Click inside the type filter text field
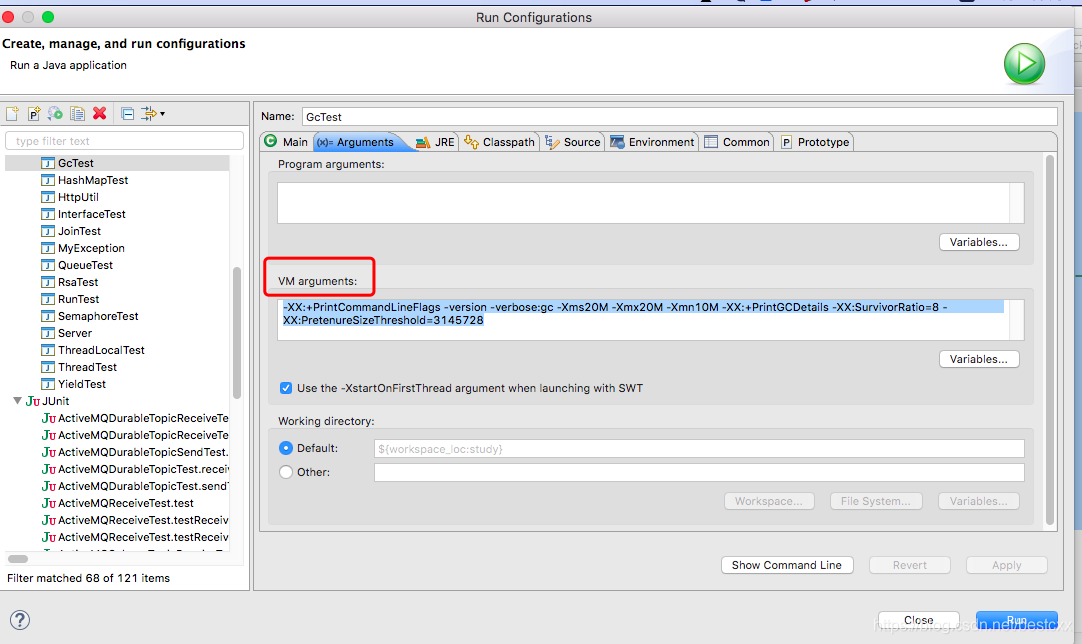The image size is (1082, 644). 124,141
